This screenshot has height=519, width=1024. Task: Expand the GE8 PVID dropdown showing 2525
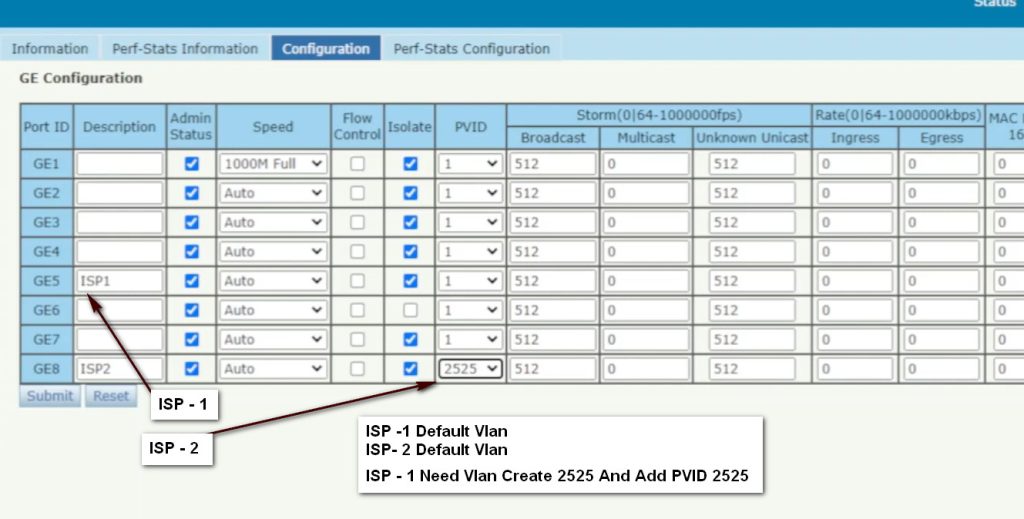470,369
